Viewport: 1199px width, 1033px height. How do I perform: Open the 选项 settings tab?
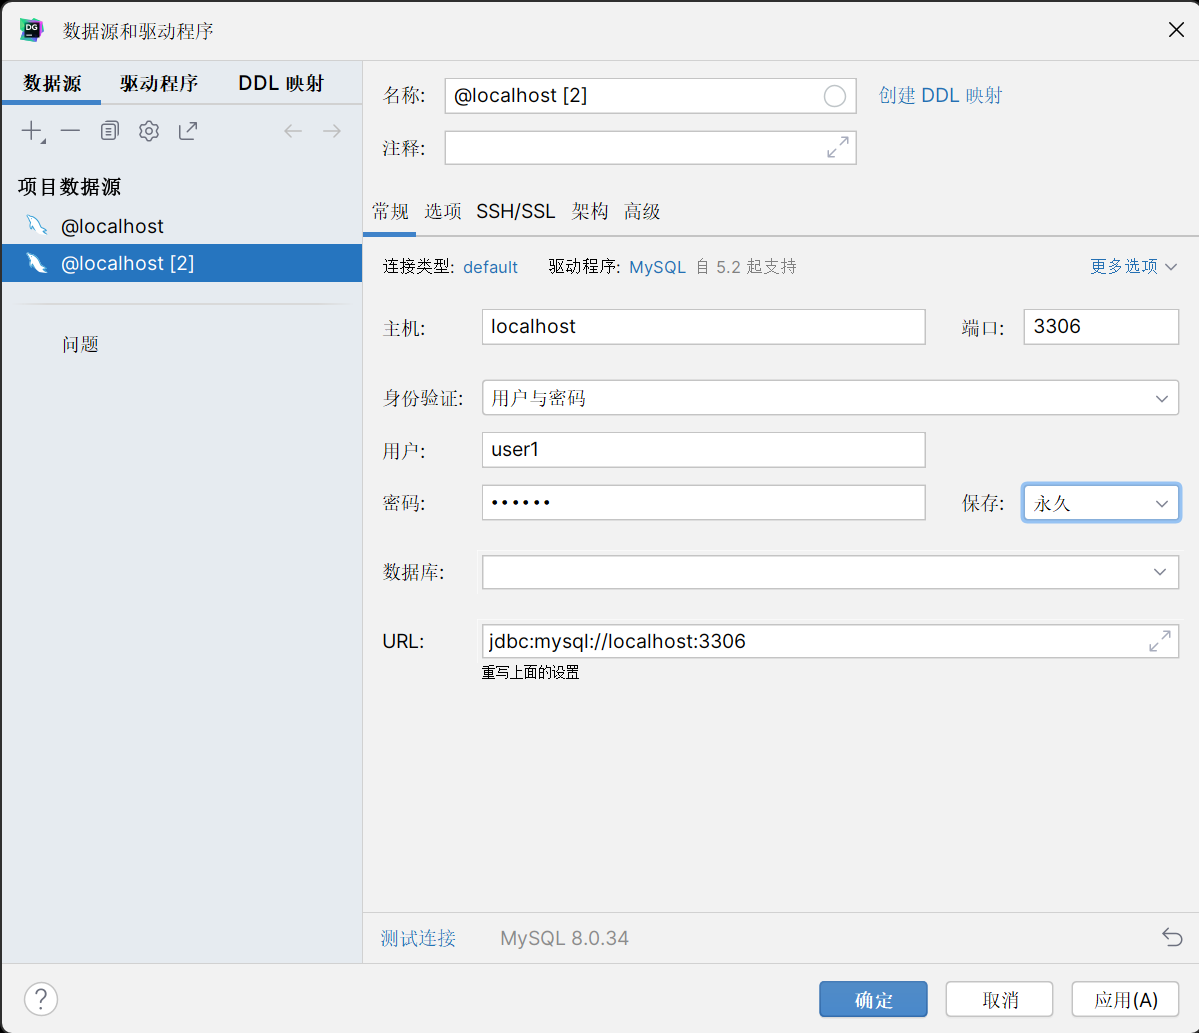coord(443,212)
